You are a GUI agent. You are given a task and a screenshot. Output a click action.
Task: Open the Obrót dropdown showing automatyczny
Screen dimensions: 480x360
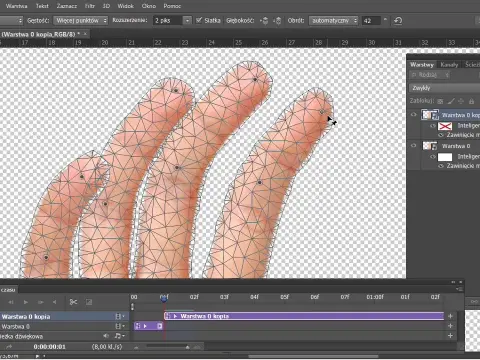click(x=333, y=21)
